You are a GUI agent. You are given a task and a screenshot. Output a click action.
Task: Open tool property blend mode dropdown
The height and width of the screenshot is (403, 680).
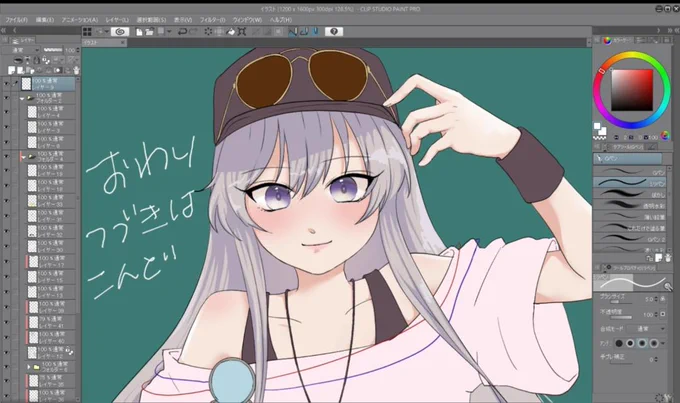pos(647,329)
